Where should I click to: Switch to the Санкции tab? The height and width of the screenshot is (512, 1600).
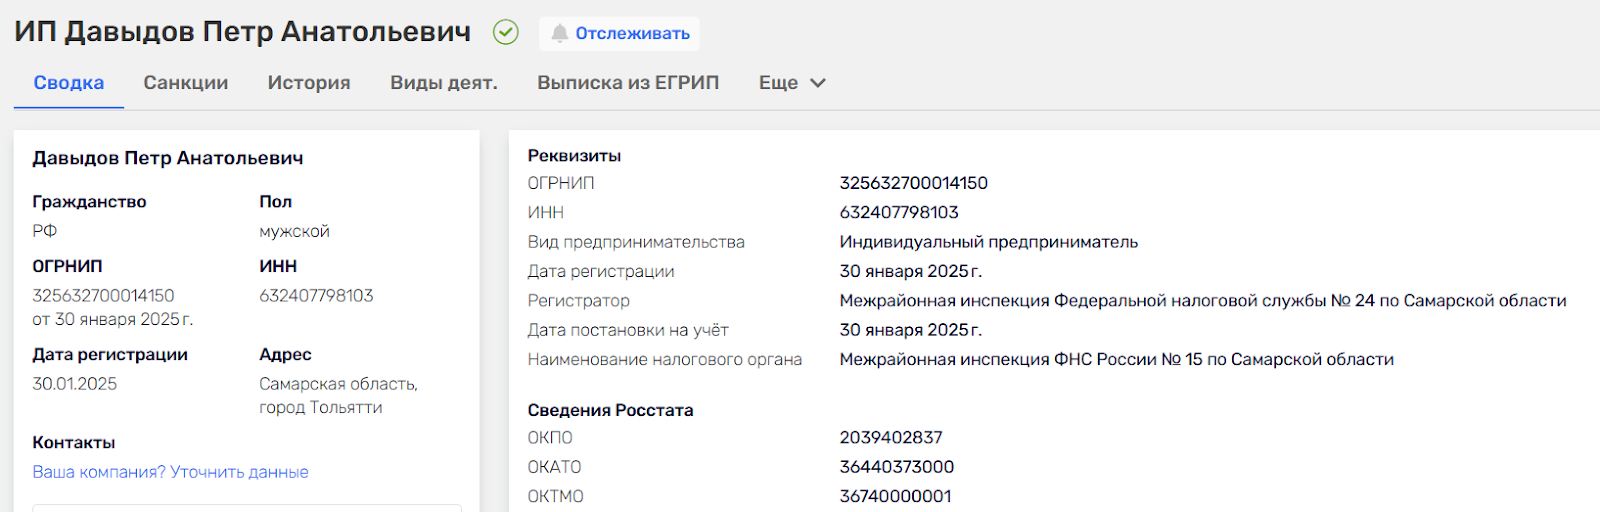pyautogui.click(x=186, y=83)
